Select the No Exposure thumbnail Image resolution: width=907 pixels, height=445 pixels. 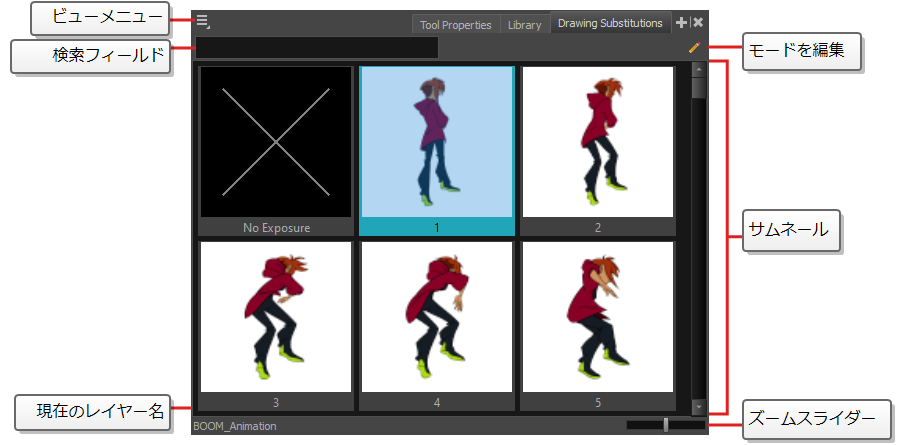276,150
